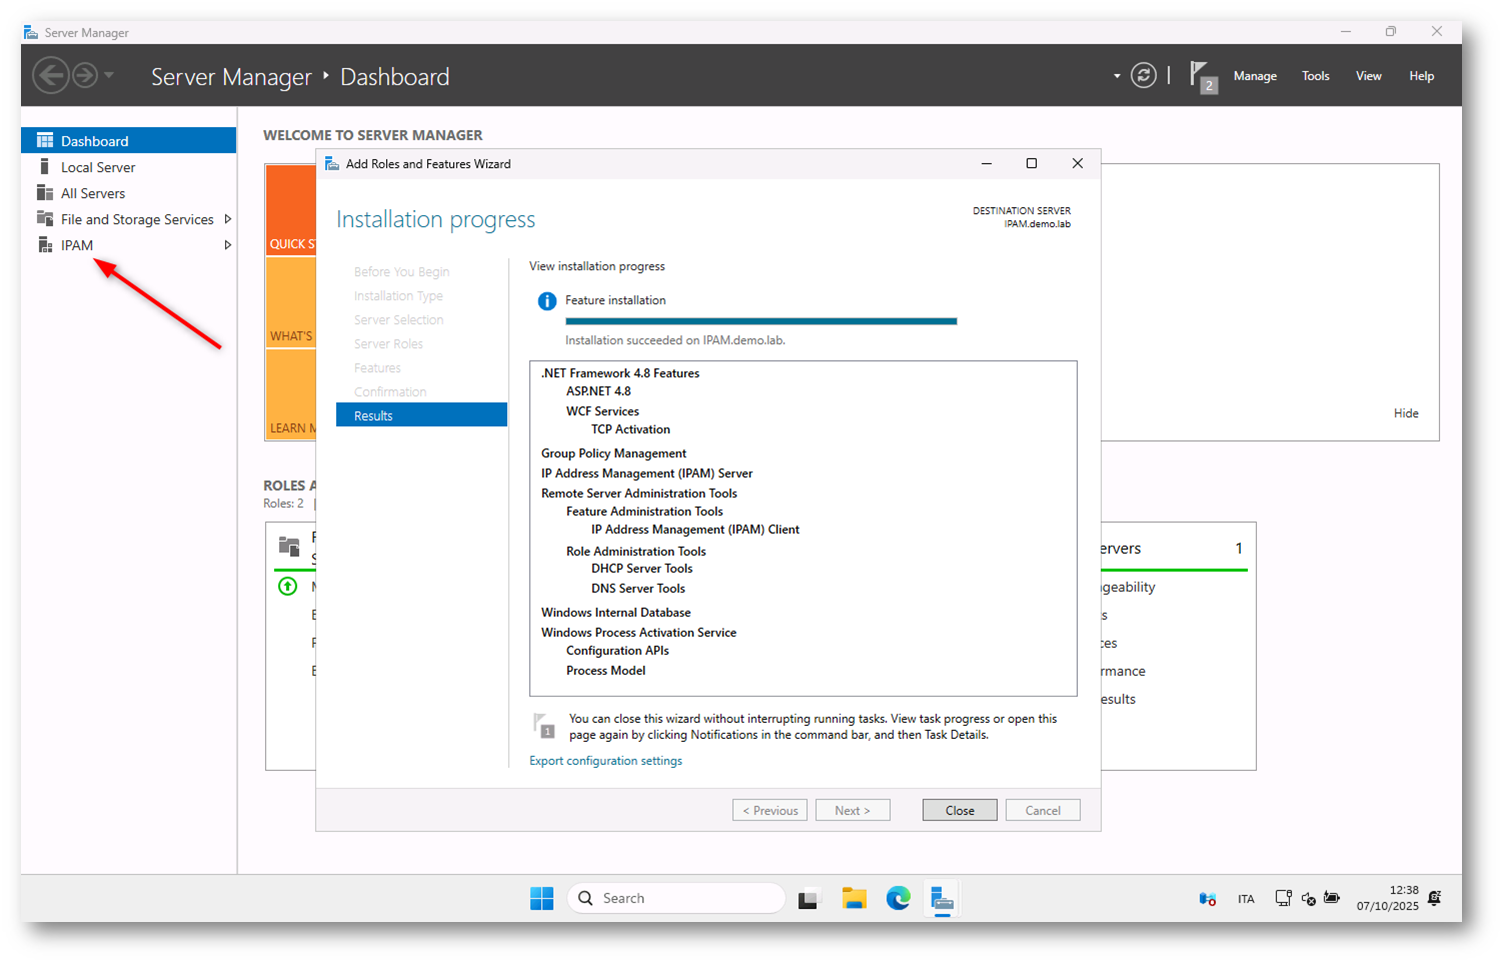Click "Windows Internal Database" in the results list
This screenshot has height=964, width=1504.
(616, 612)
